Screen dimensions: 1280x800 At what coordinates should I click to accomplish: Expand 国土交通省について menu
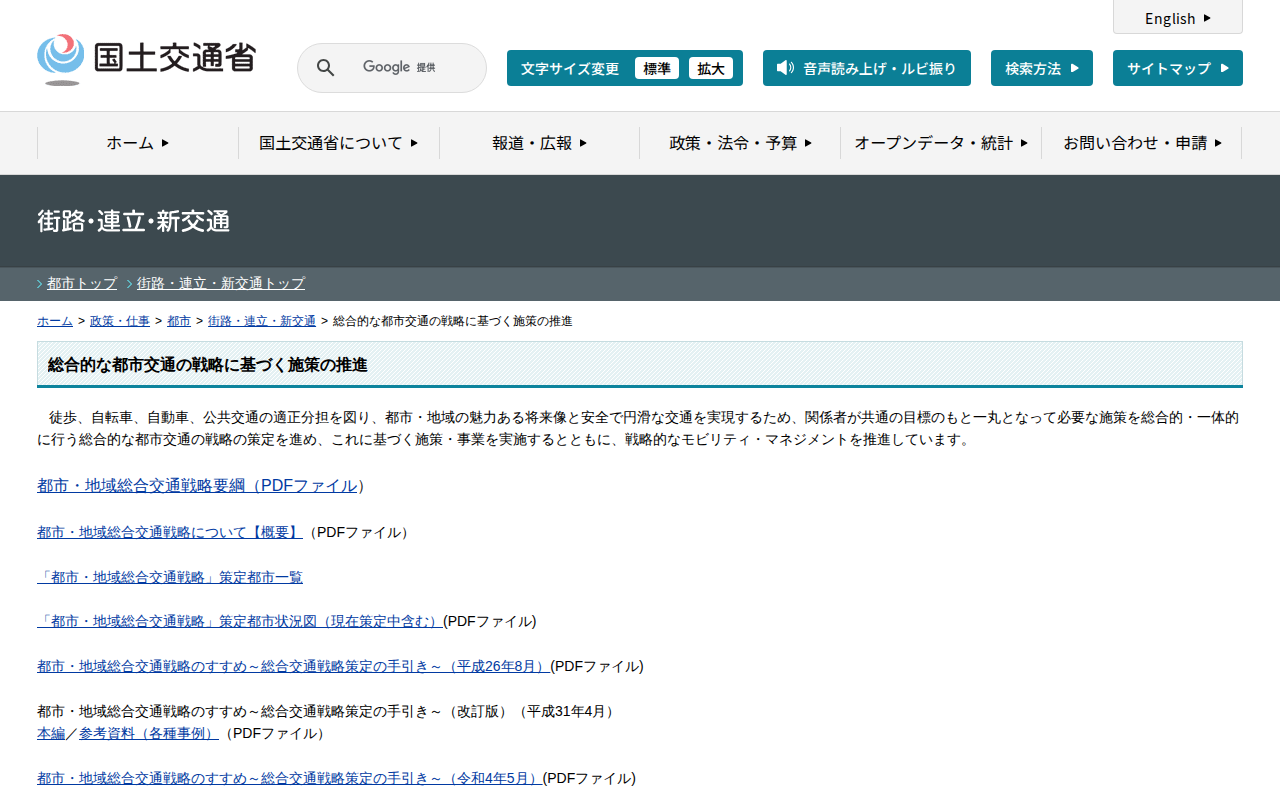338,143
